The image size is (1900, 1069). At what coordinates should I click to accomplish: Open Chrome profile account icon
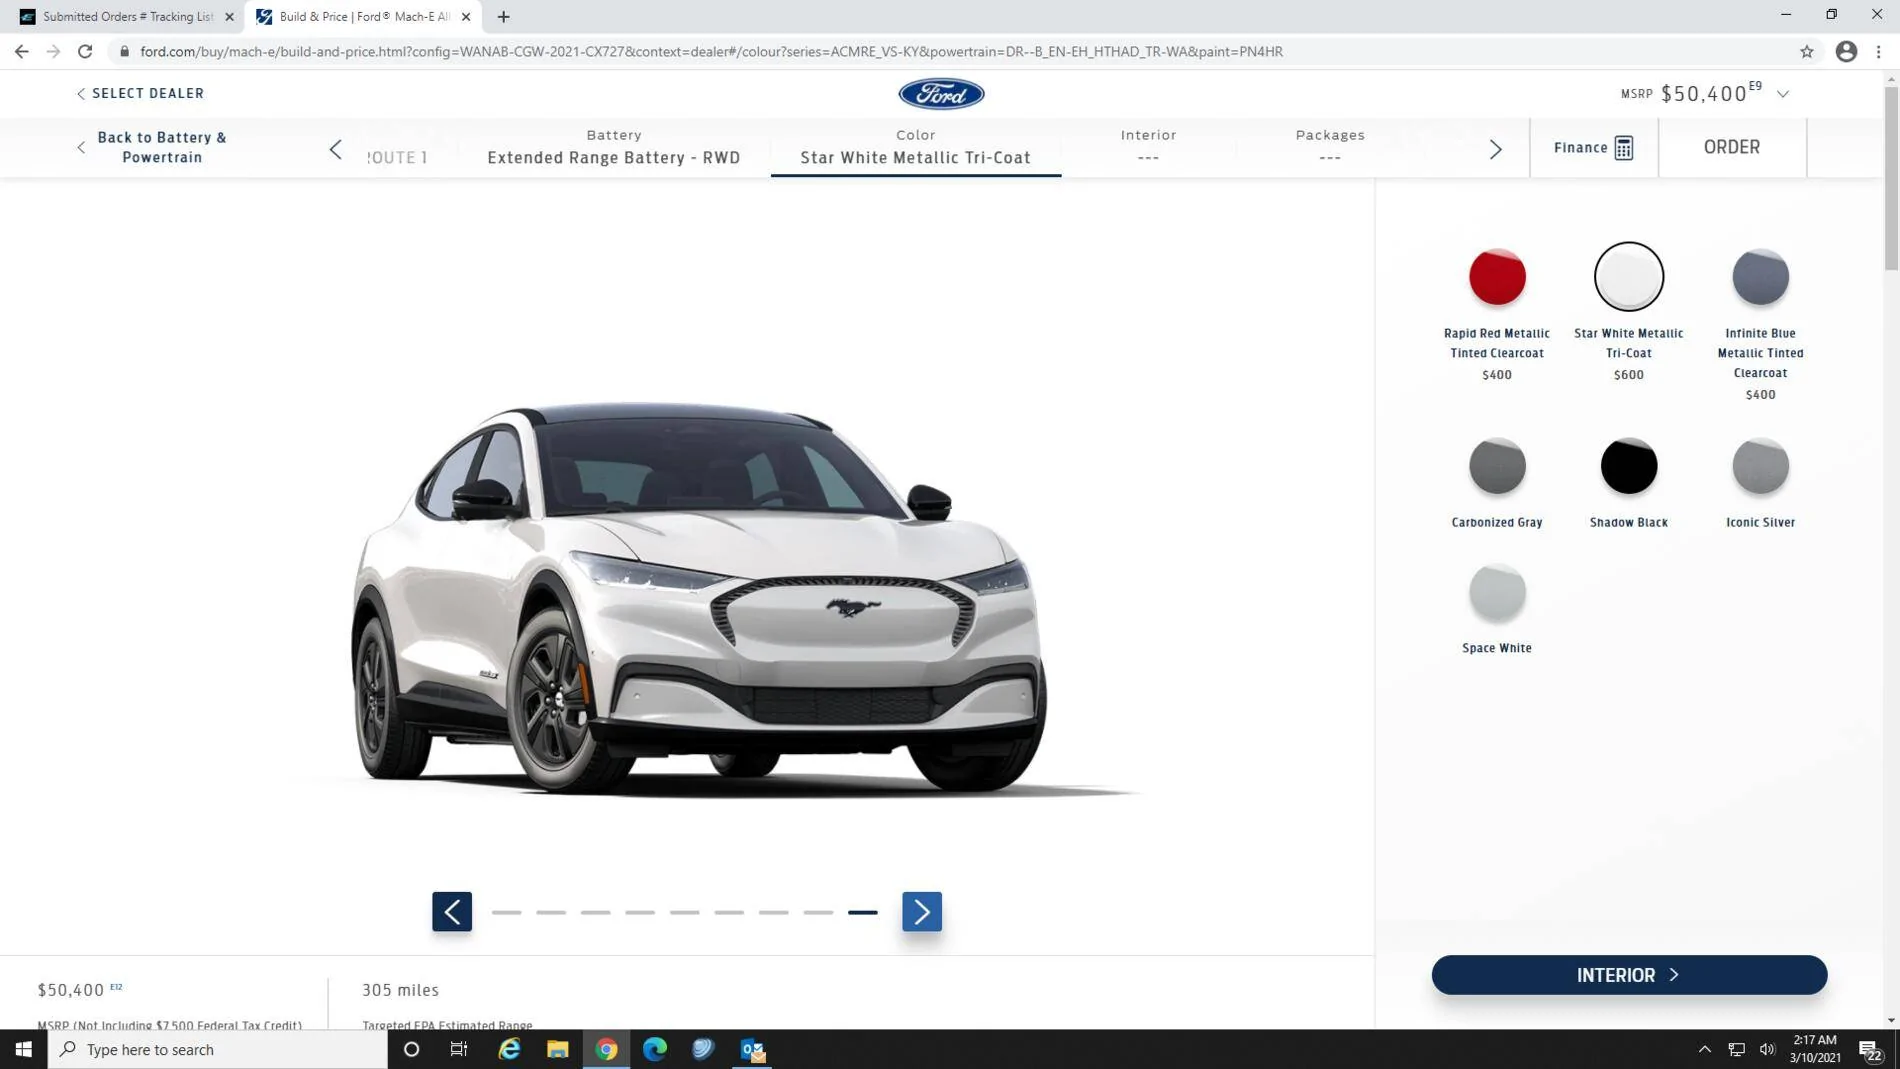pyautogui.click(x=1846, y=51)
